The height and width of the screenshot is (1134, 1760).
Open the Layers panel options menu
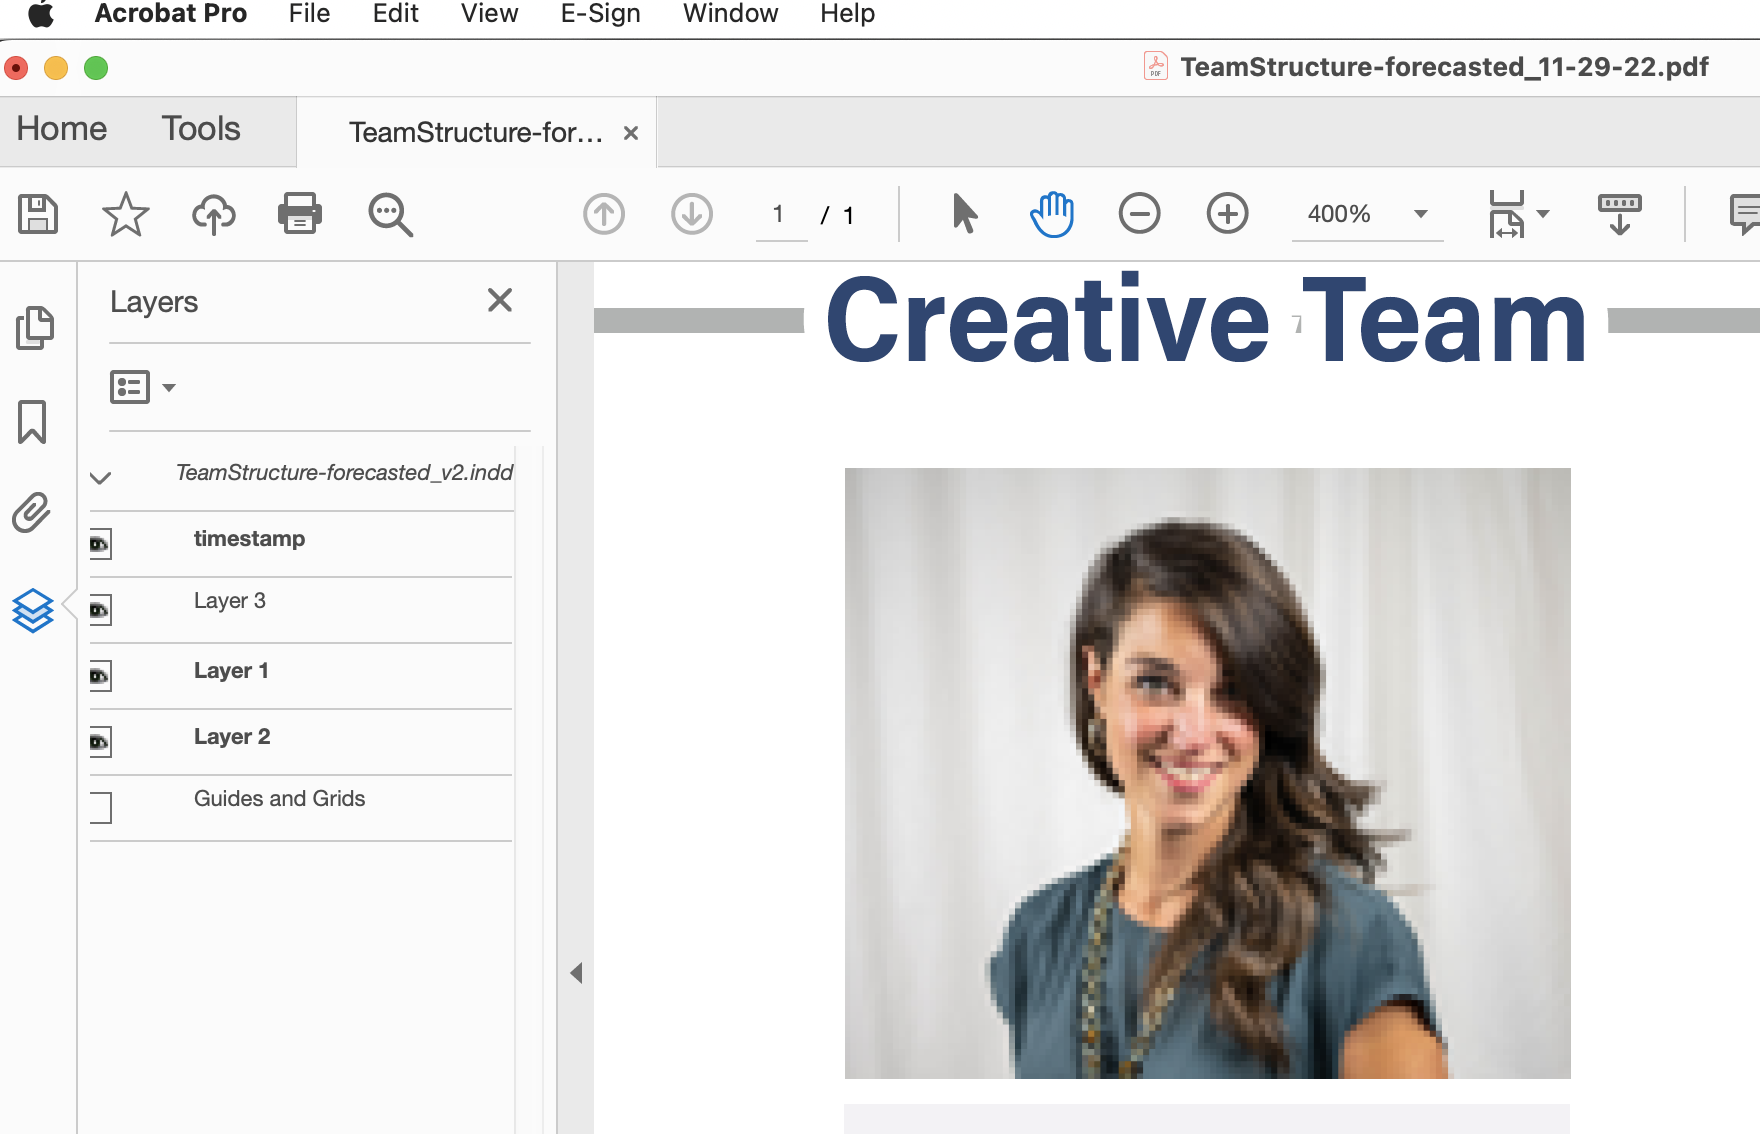tap(142, 387)
